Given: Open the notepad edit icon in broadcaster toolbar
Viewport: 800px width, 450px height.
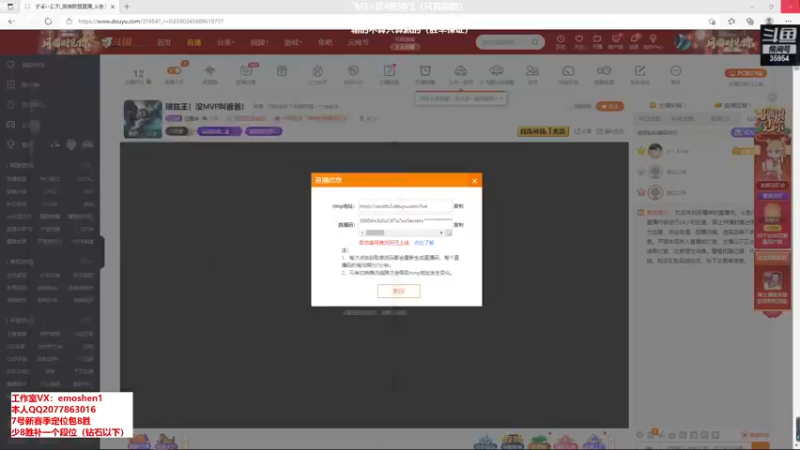Looking at the screenshot, I should point(389,71).
